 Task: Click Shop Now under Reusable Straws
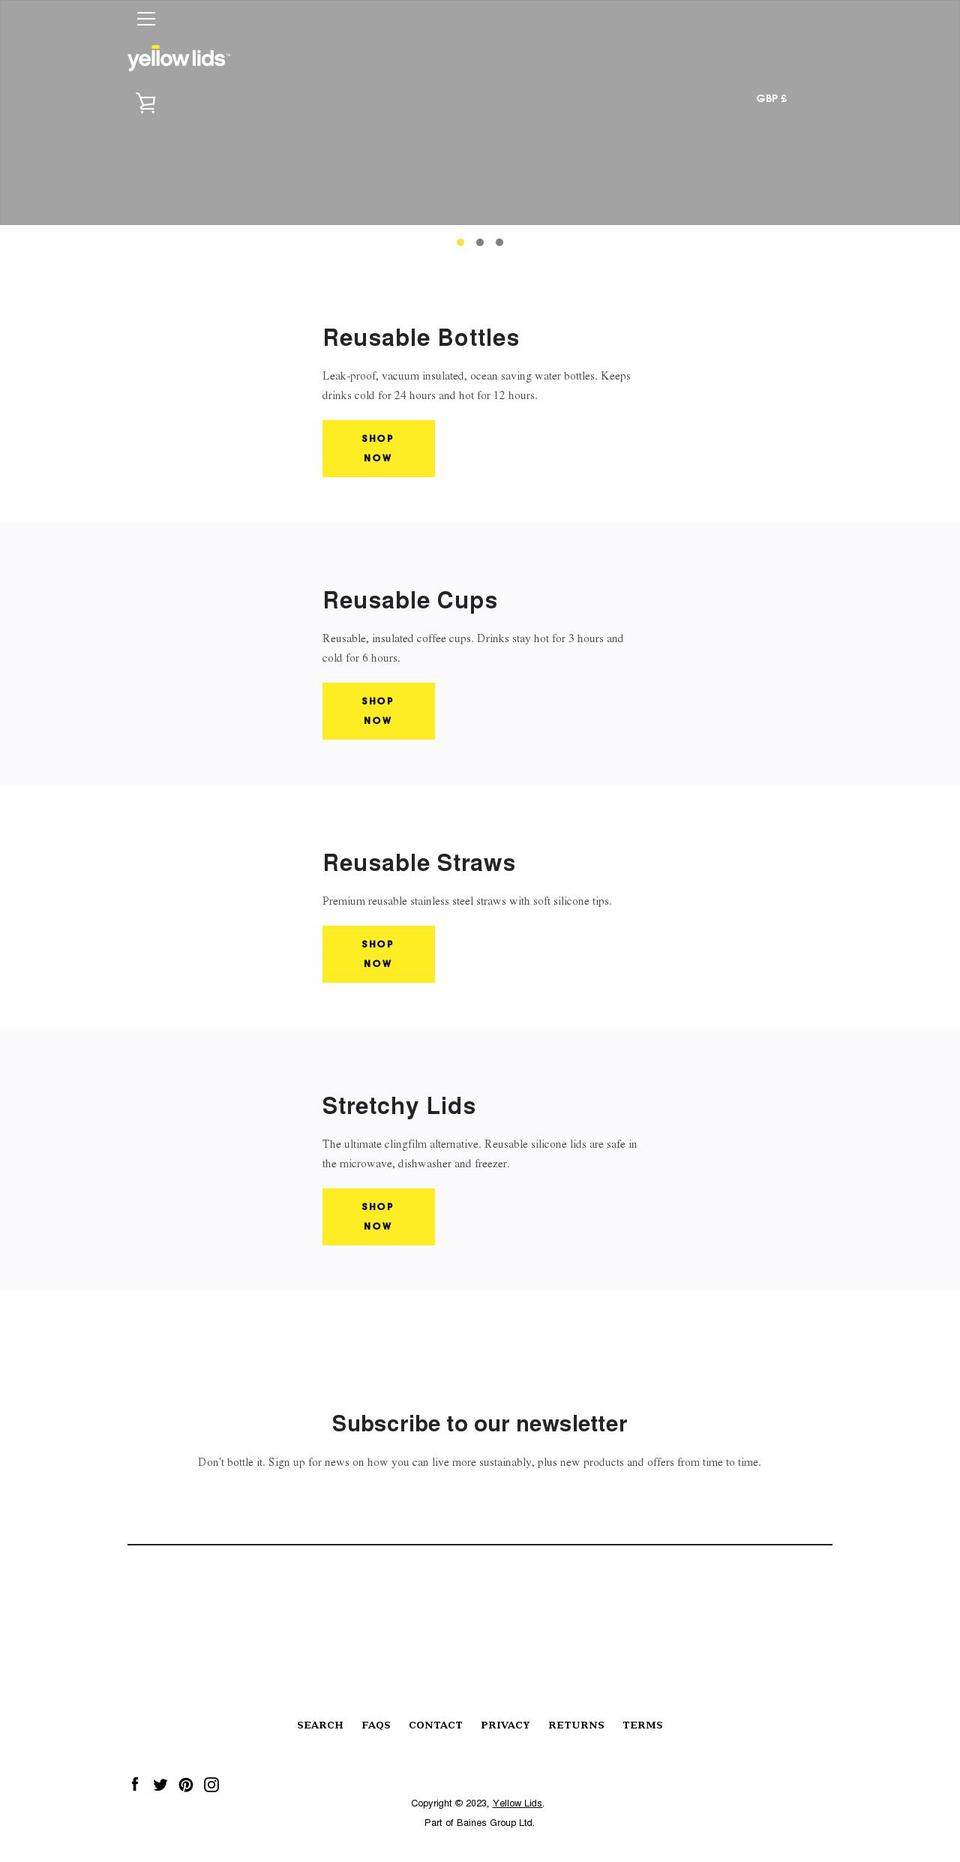pos(378,953)
